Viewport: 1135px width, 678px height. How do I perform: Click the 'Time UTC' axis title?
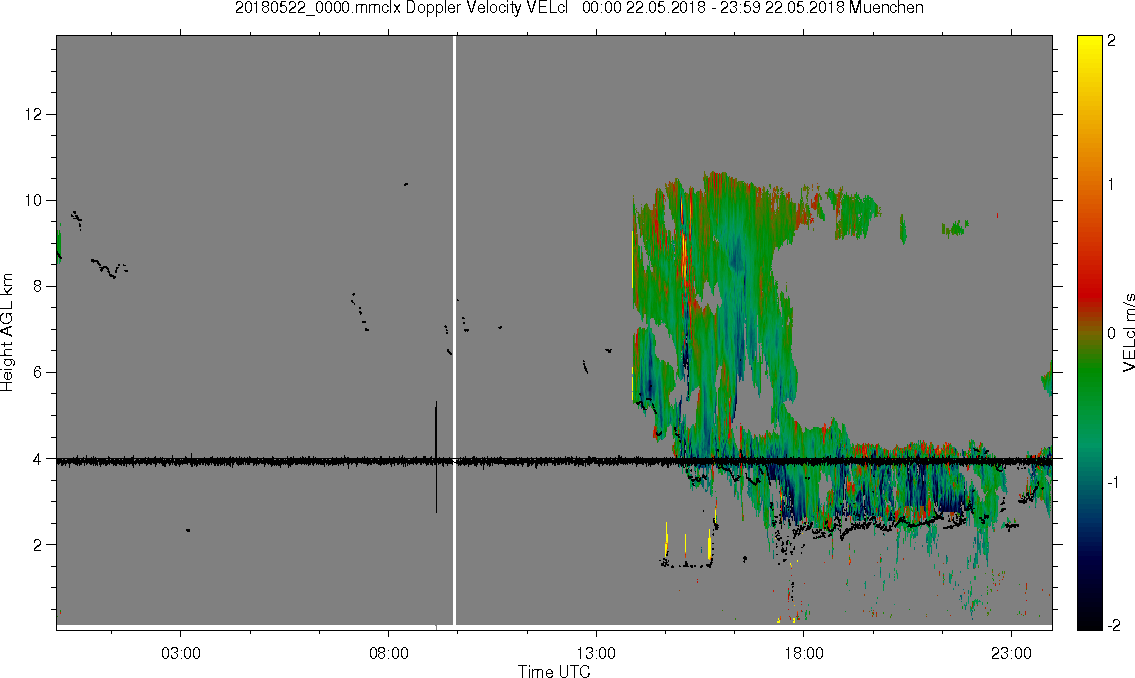(554, 671)
